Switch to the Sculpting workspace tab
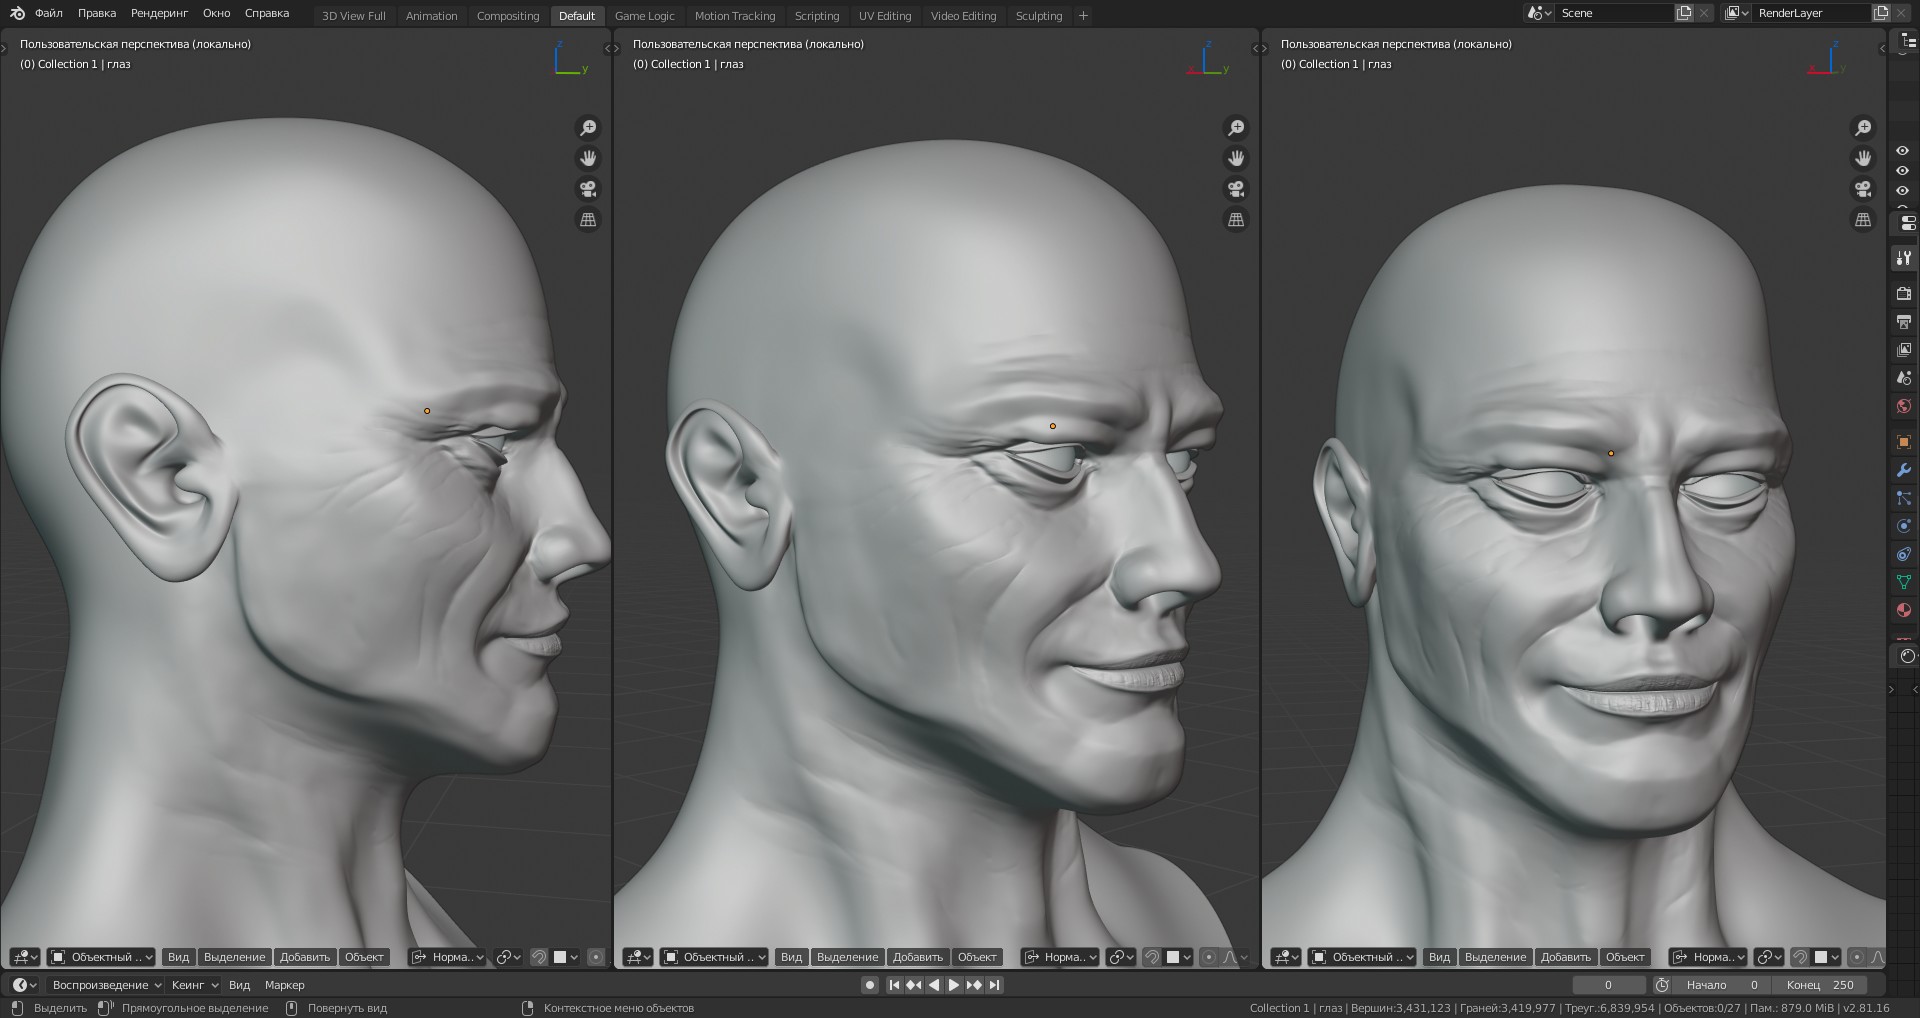This screenshot has width=1920, height=1018. pos(1038,16)
